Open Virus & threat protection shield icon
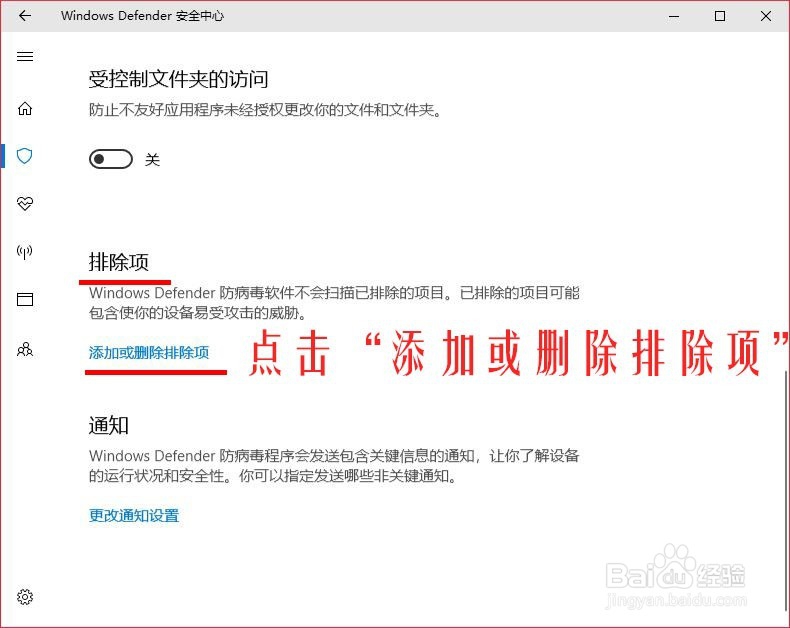The height and width of the screenshot is (628, 790). pos(25,156)
